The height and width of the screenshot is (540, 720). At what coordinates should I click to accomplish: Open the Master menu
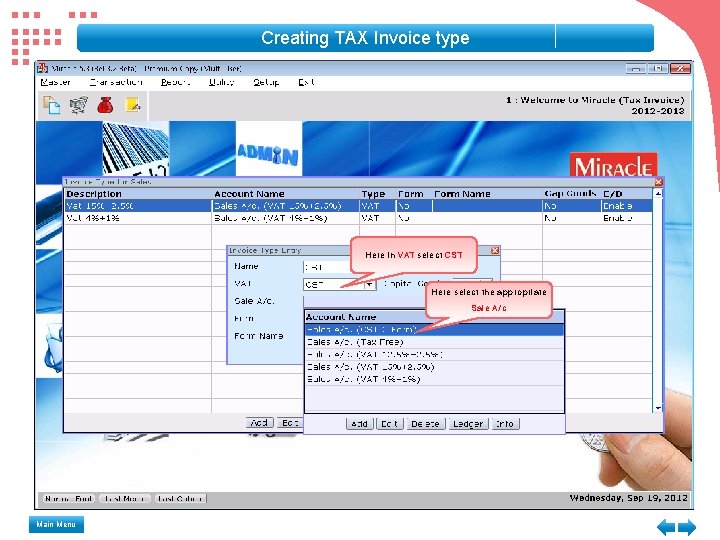point(55,82)
